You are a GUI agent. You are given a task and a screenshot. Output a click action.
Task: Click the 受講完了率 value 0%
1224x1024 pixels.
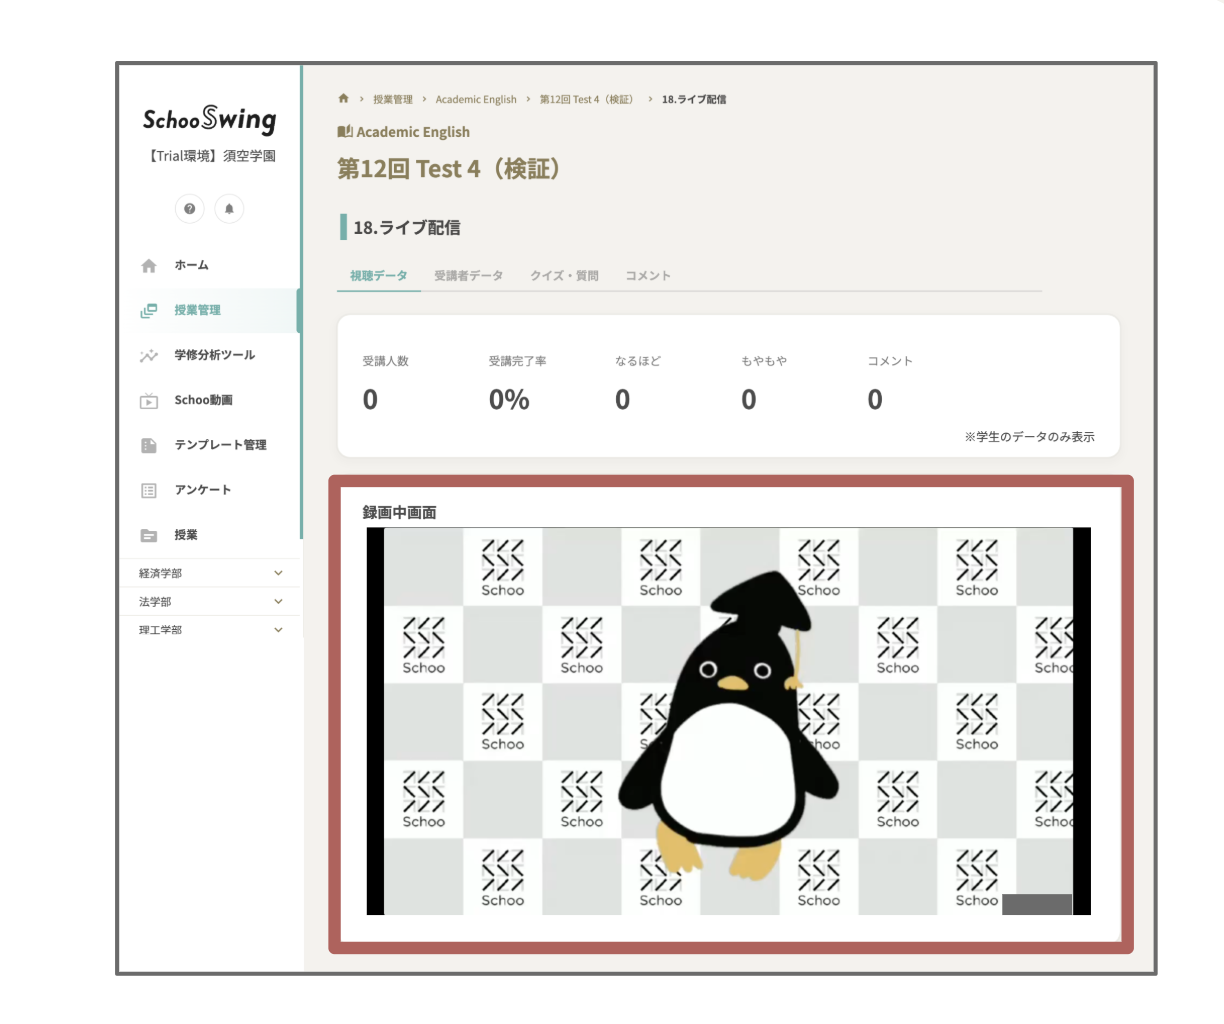(509, 400)
